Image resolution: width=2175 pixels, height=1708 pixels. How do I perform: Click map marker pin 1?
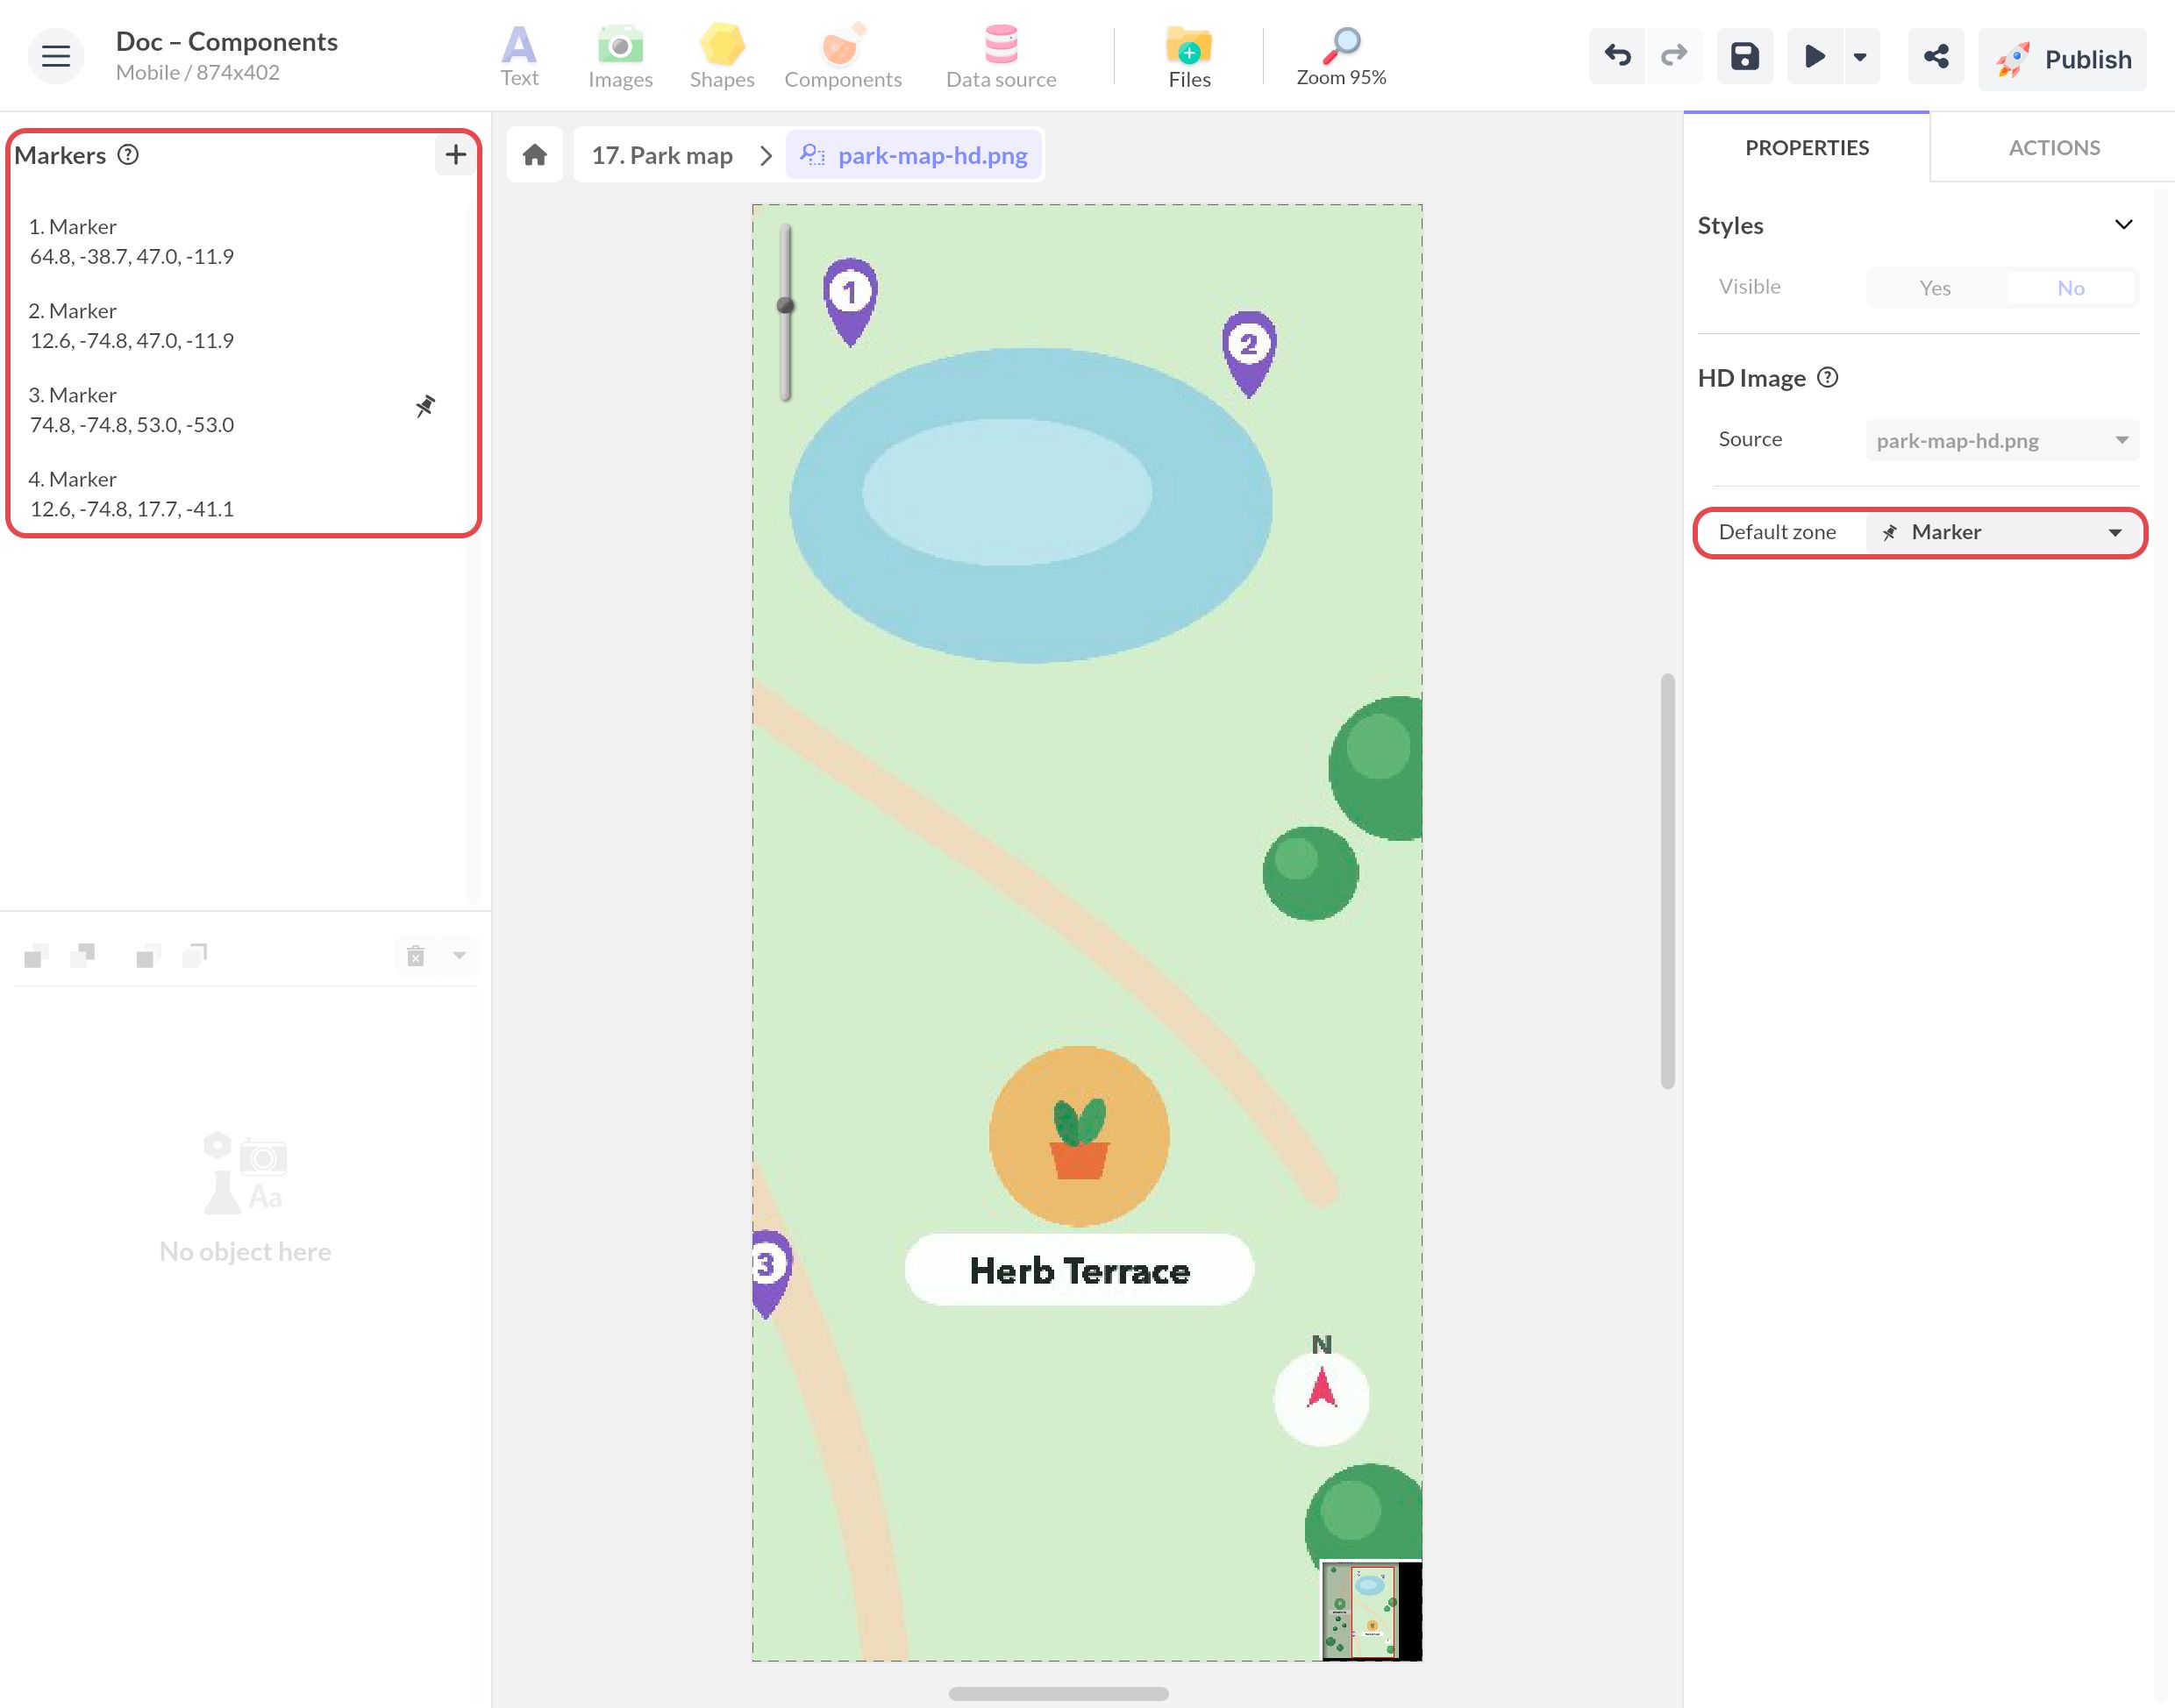pyautogui.click(x=850, y=301)
